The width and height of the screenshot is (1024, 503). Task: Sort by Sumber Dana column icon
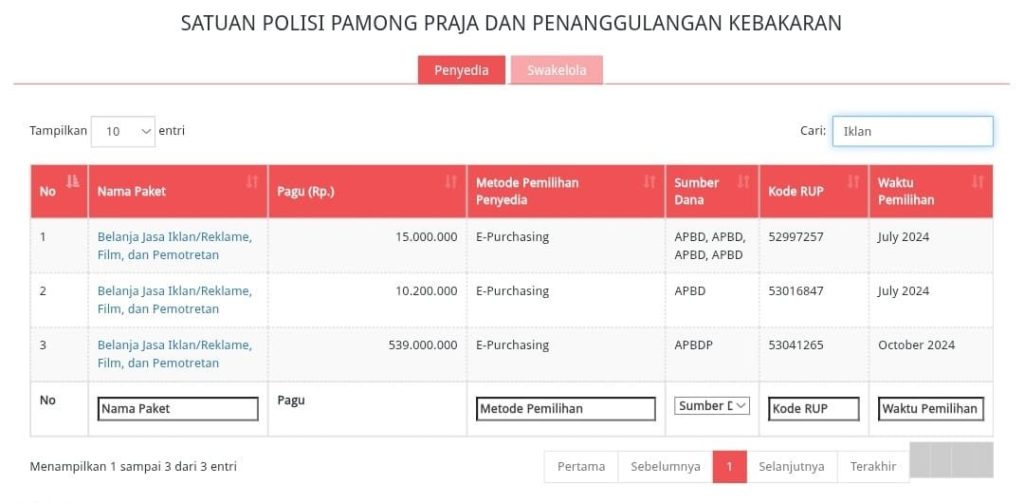743,182
